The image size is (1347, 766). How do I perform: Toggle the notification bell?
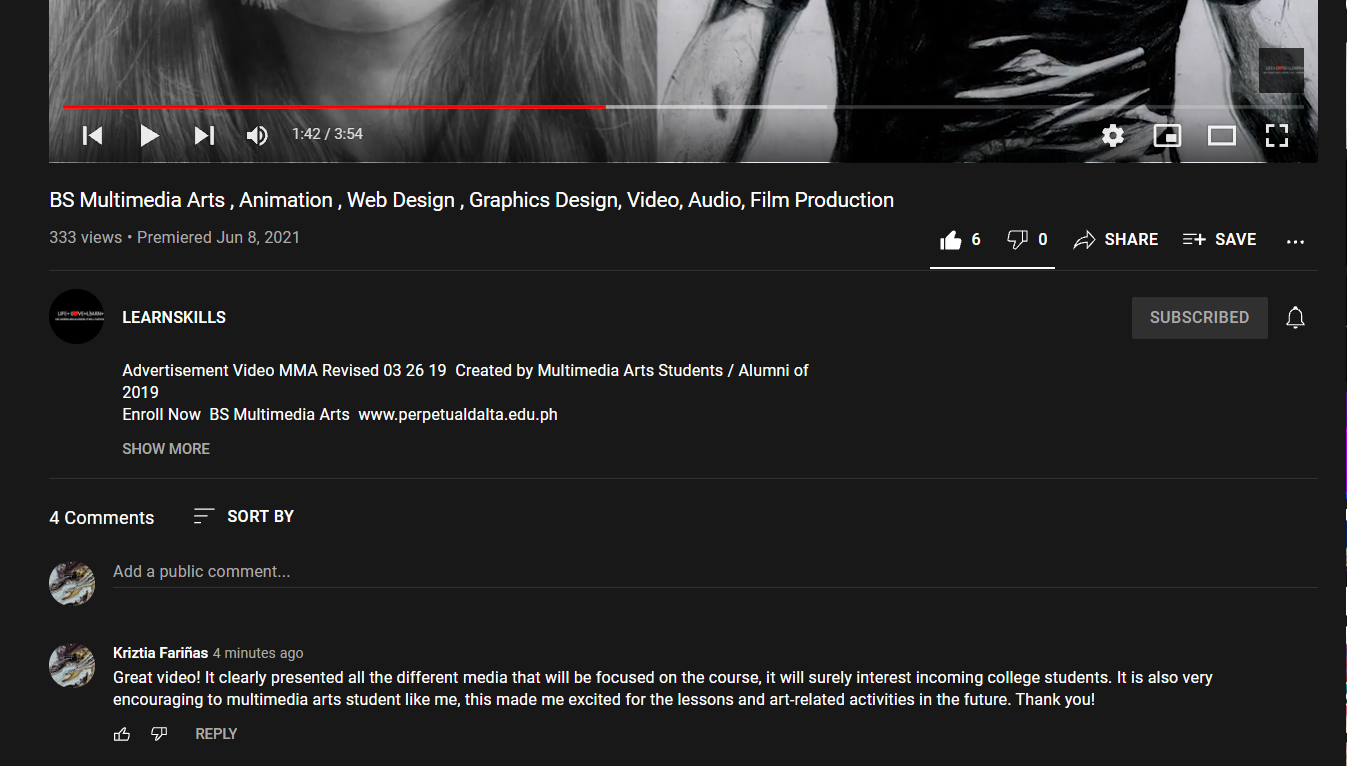(x=1295, y=318)
